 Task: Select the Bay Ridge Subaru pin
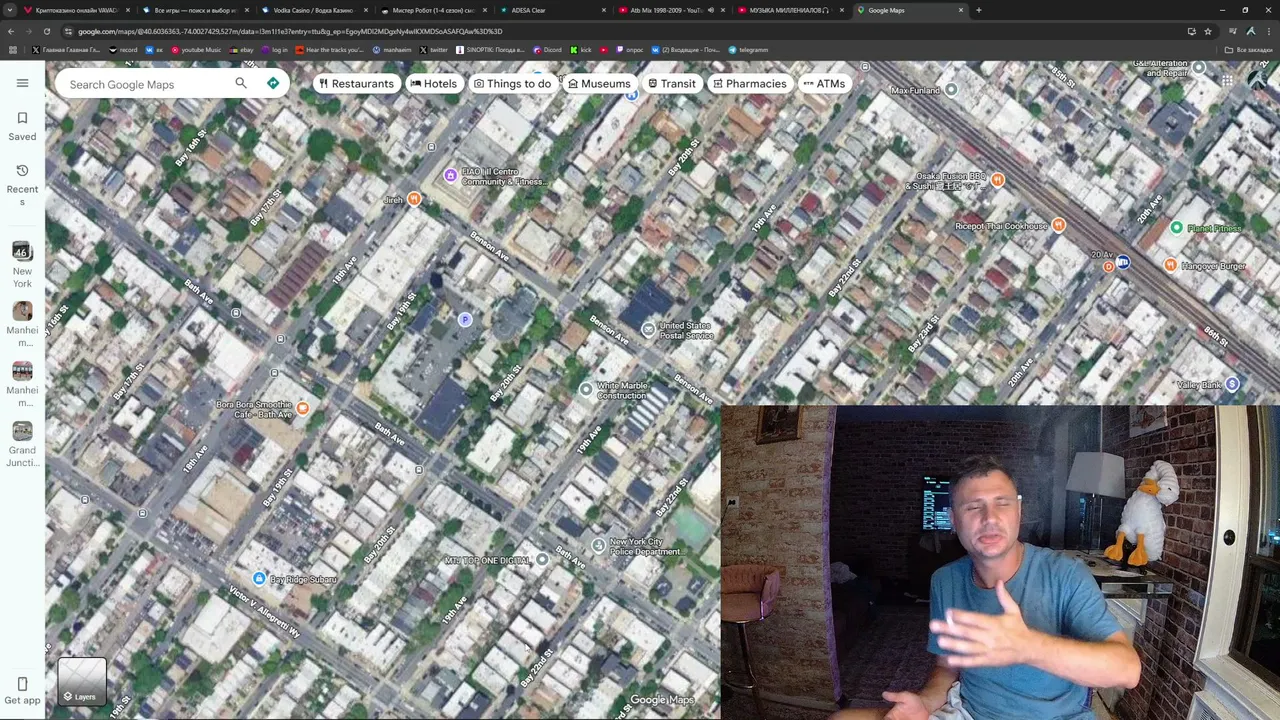[259, 579]
